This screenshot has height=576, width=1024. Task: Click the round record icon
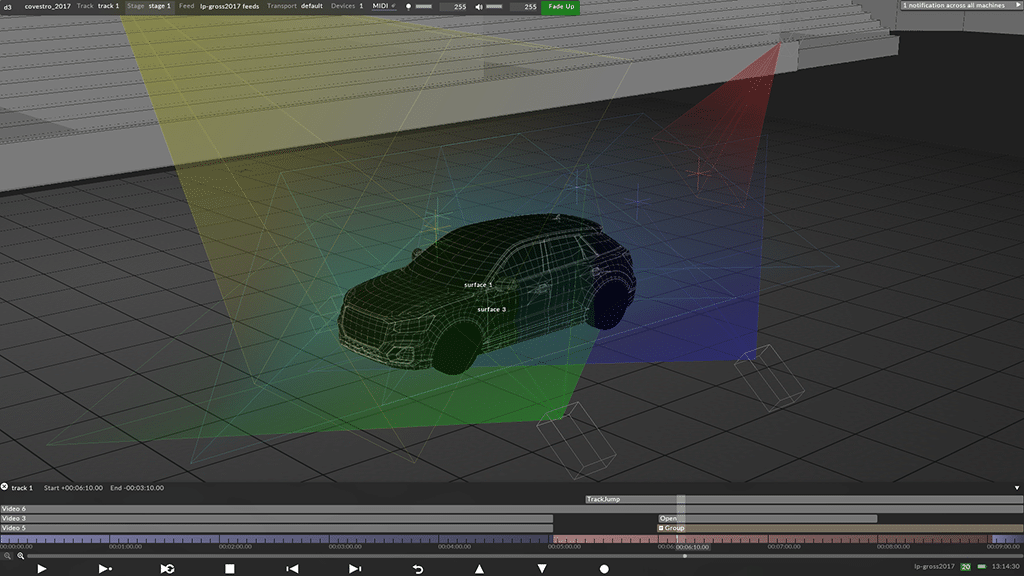click(604, 568)
